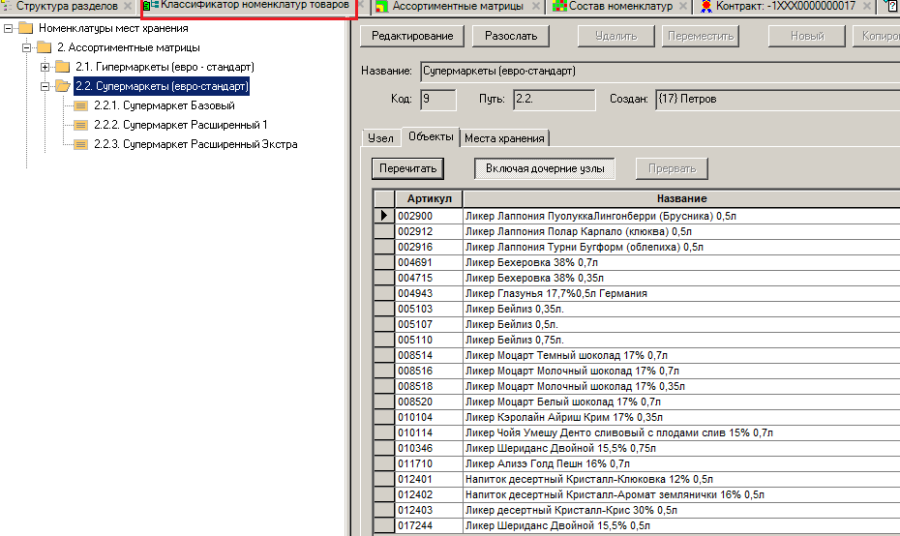Click article cell 008520

[429, 402]
